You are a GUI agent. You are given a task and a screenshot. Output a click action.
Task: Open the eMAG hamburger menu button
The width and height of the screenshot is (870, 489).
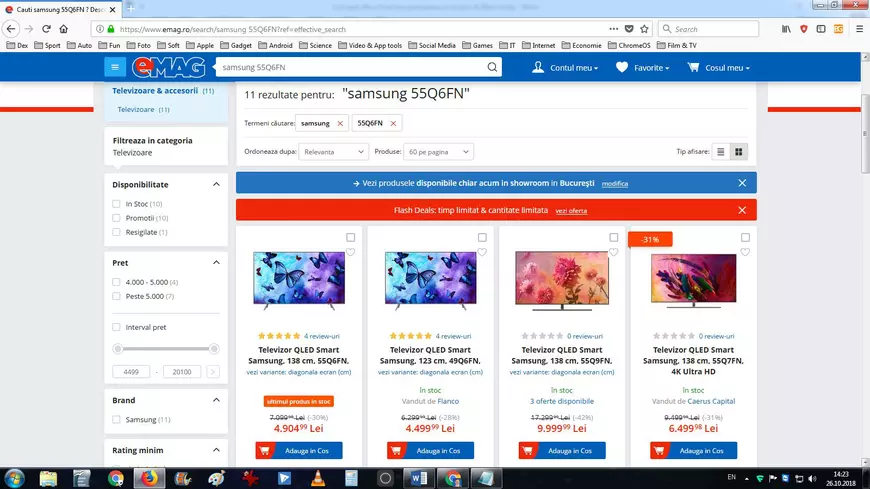click(115, 67)
